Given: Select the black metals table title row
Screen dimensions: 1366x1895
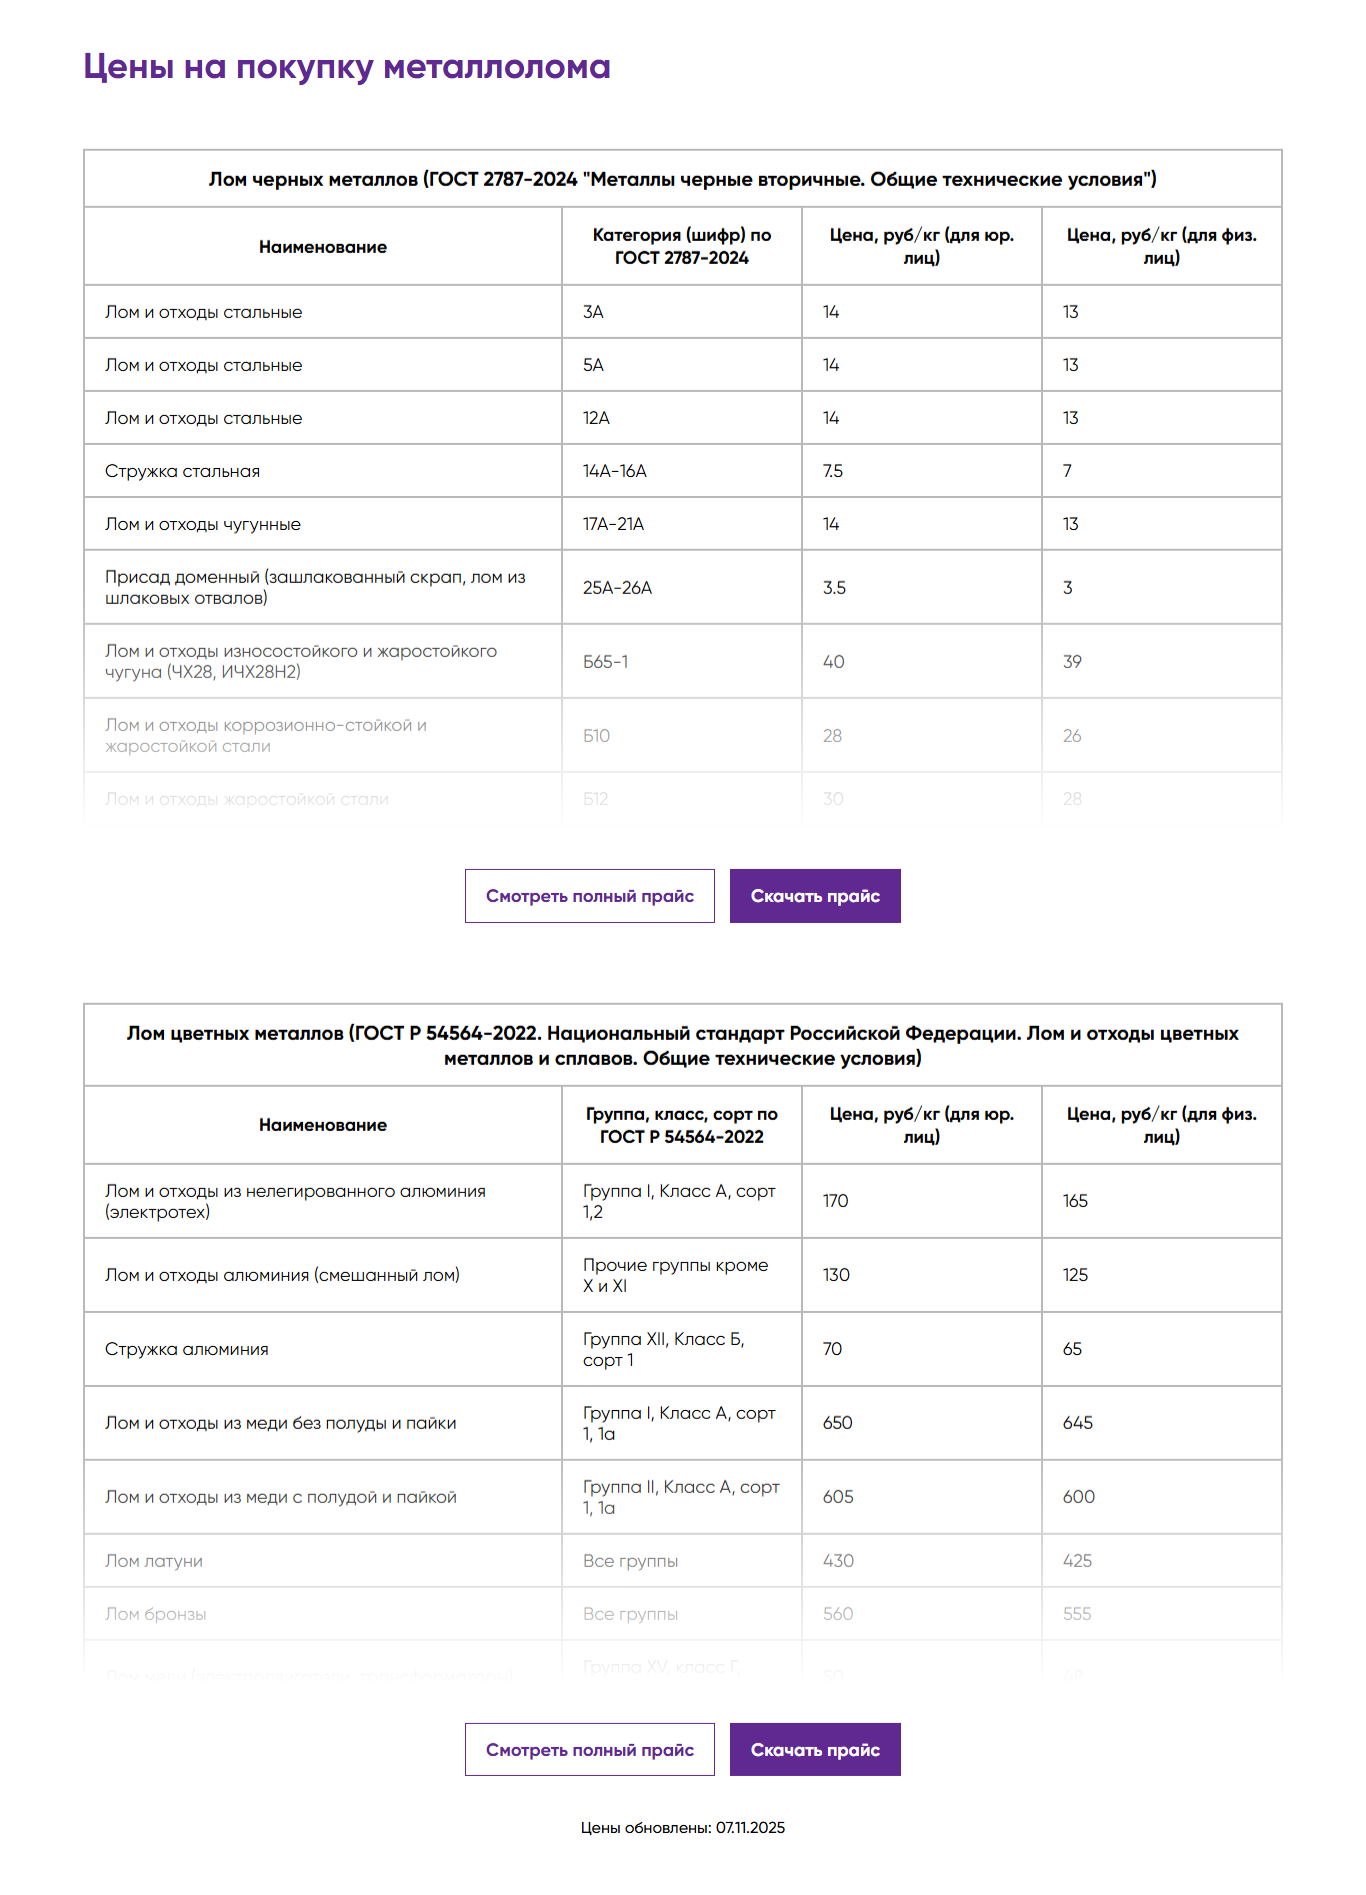Looking at the screenshot, I should [682, 180].
